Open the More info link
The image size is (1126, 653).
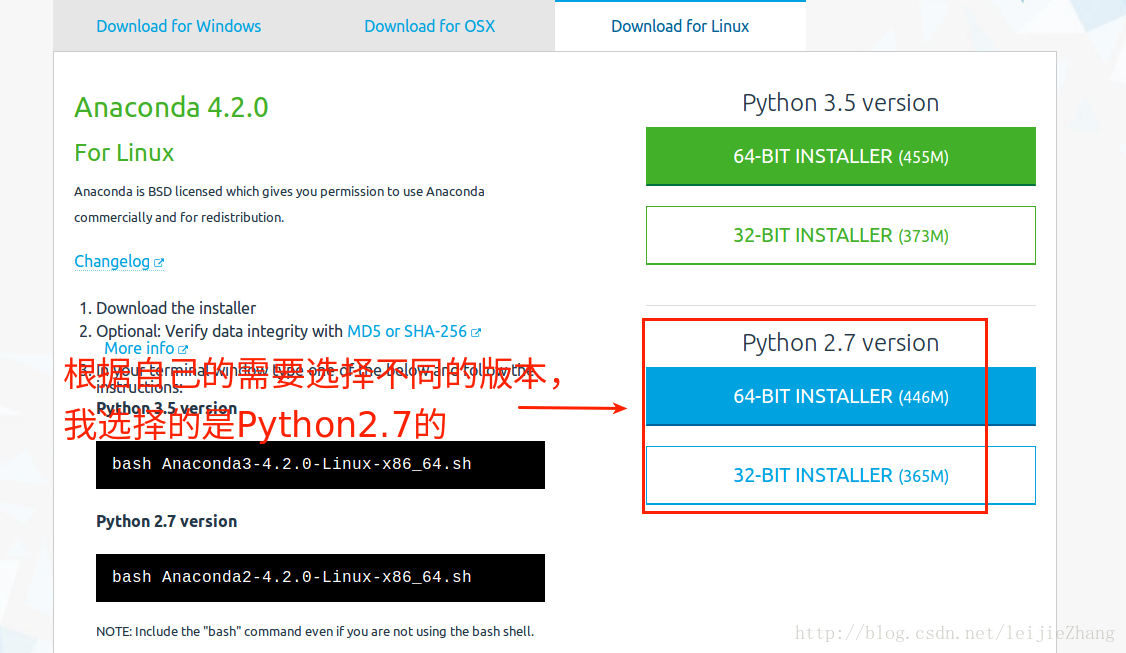coord(139,348)
